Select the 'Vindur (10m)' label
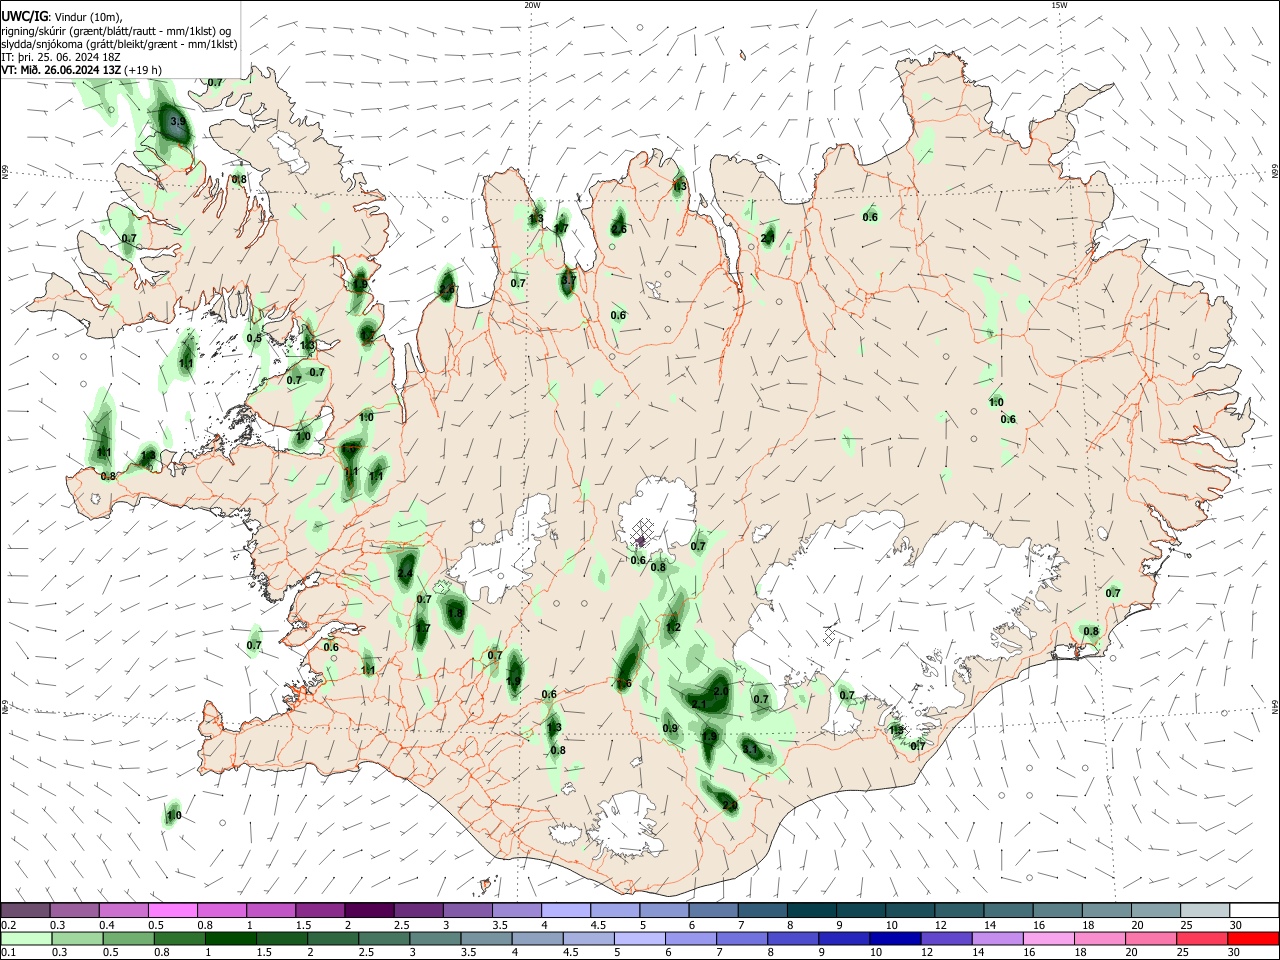The image size is (1280, 960). [x=88, y=16]
